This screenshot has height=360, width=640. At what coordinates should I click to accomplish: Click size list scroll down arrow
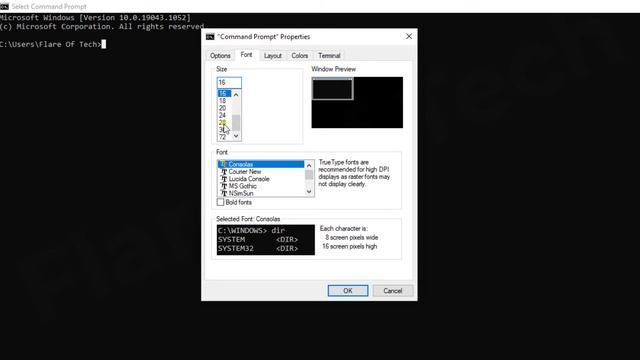coord(236,136)
